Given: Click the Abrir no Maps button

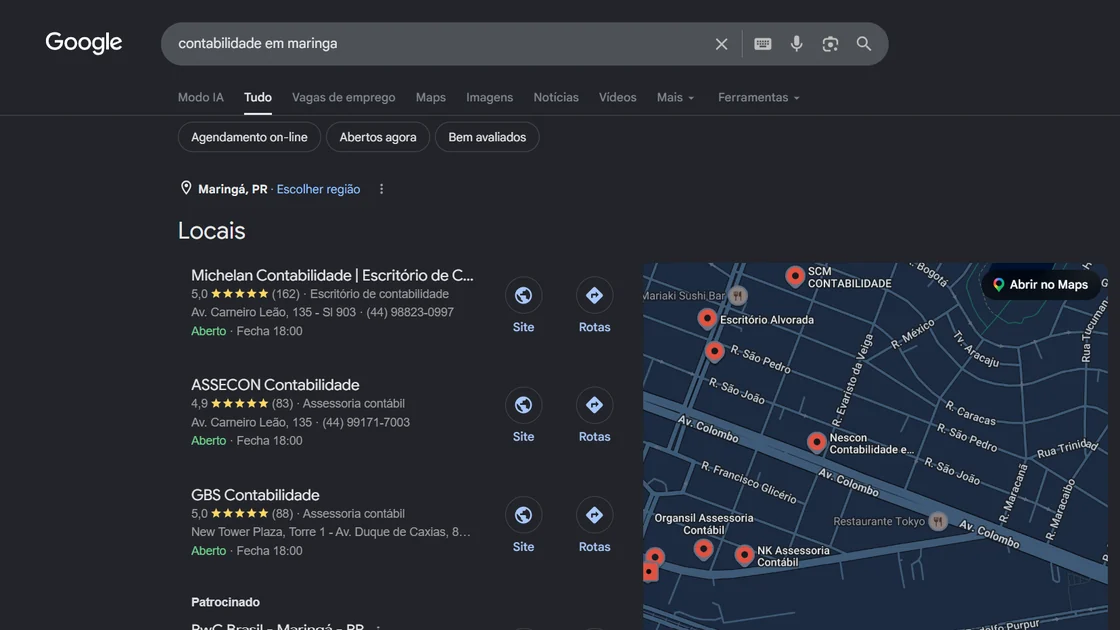Looking at the screenshot, I should 1040,284.
